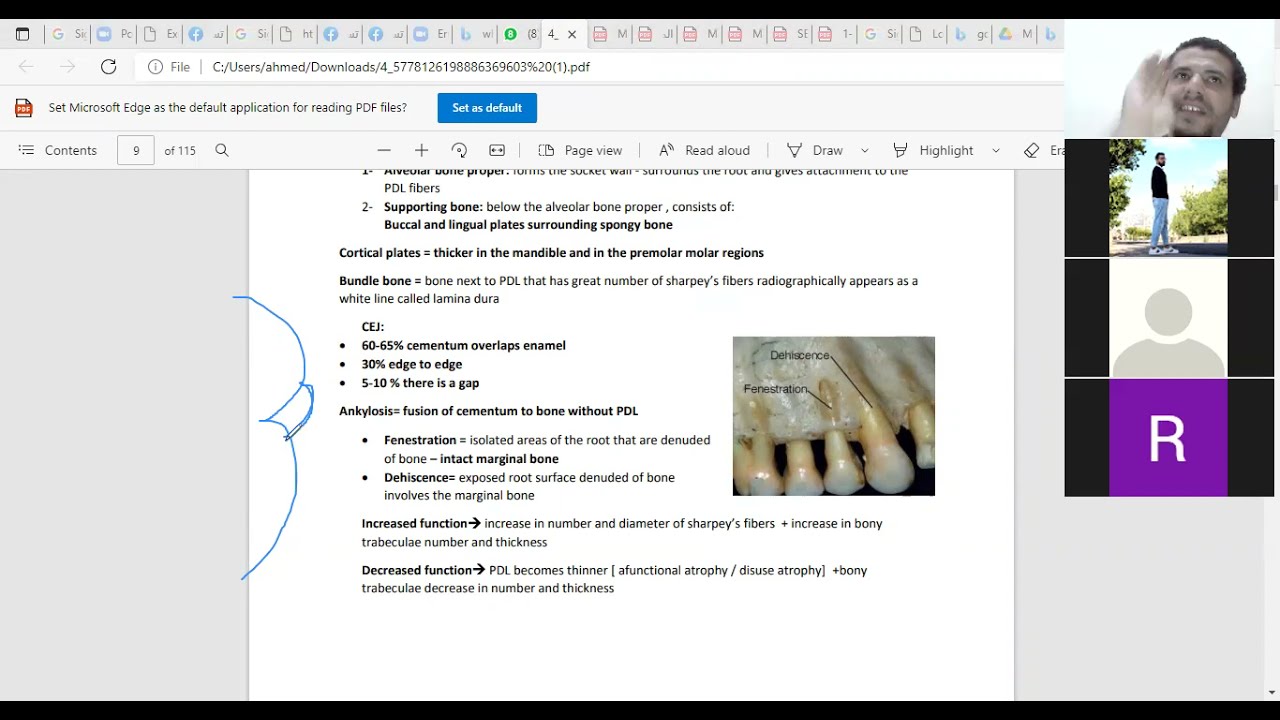1280x720 pixels.
Task: Expand the Highlight color dropdown arrow
Action: pos(996,150)
